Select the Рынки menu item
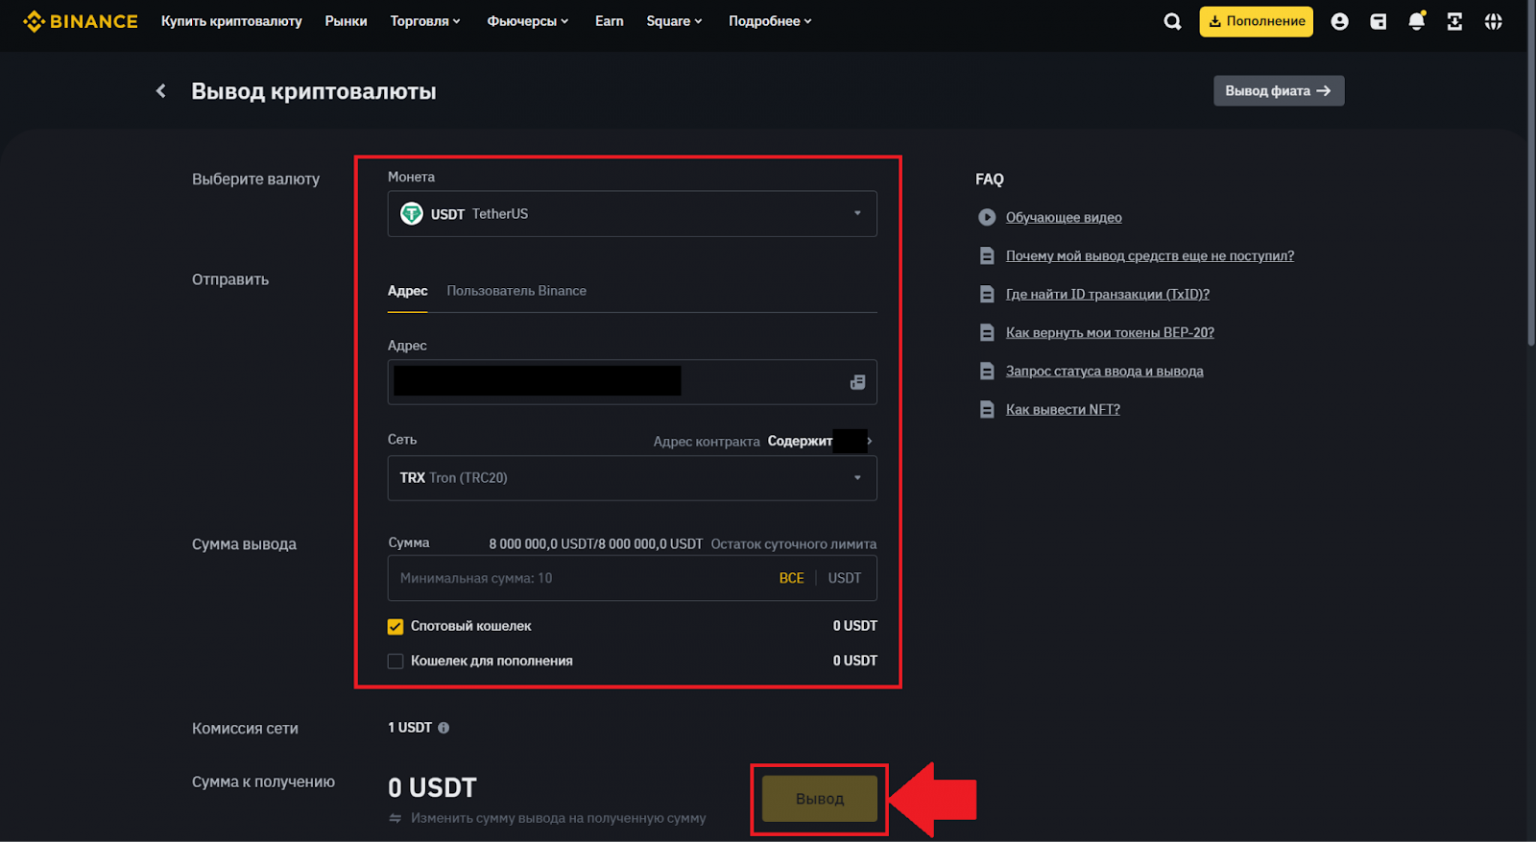 tap(346, 20)
